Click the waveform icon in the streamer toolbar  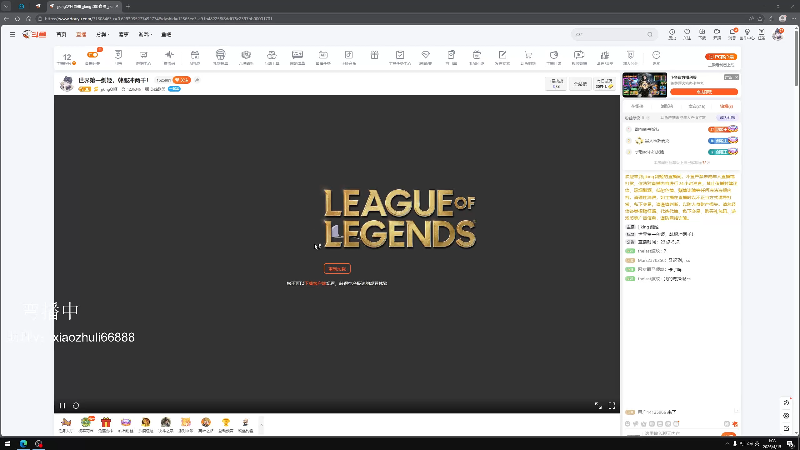tap(169, 55)
